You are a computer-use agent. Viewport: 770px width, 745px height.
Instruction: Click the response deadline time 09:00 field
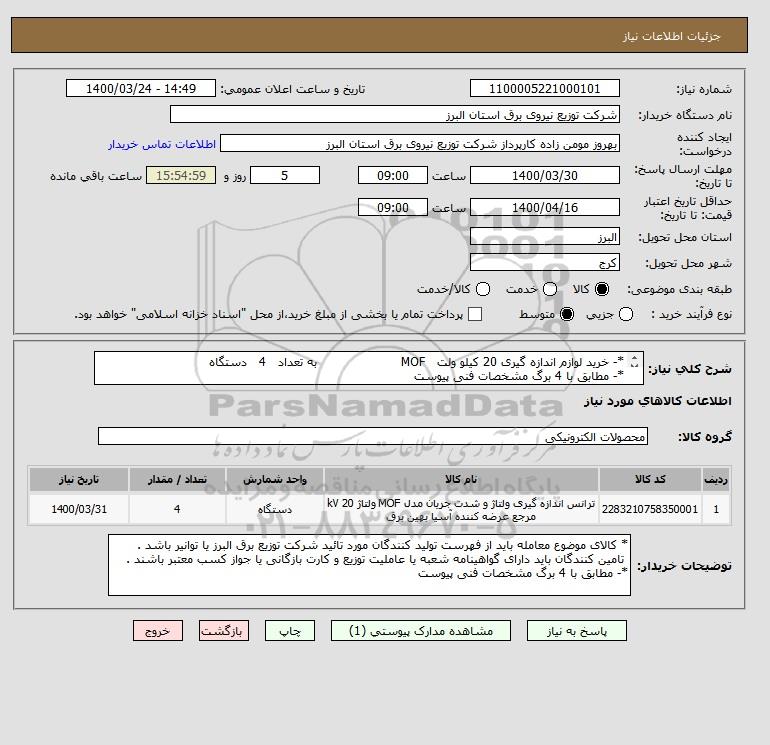pyautogui.click(x=393, y=175)
